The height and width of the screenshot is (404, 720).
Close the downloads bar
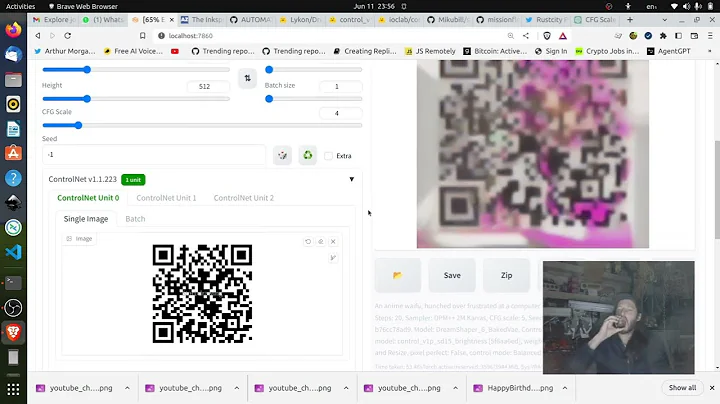712,388
